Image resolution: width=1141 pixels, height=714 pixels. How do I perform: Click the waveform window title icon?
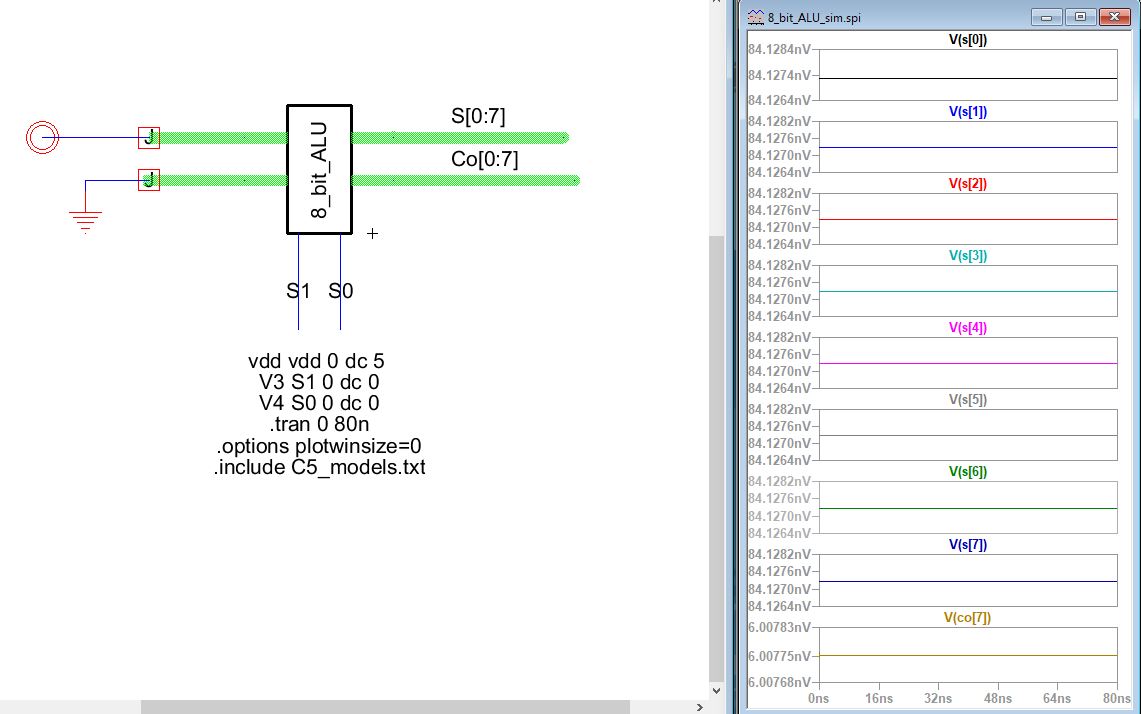(754, 17)
